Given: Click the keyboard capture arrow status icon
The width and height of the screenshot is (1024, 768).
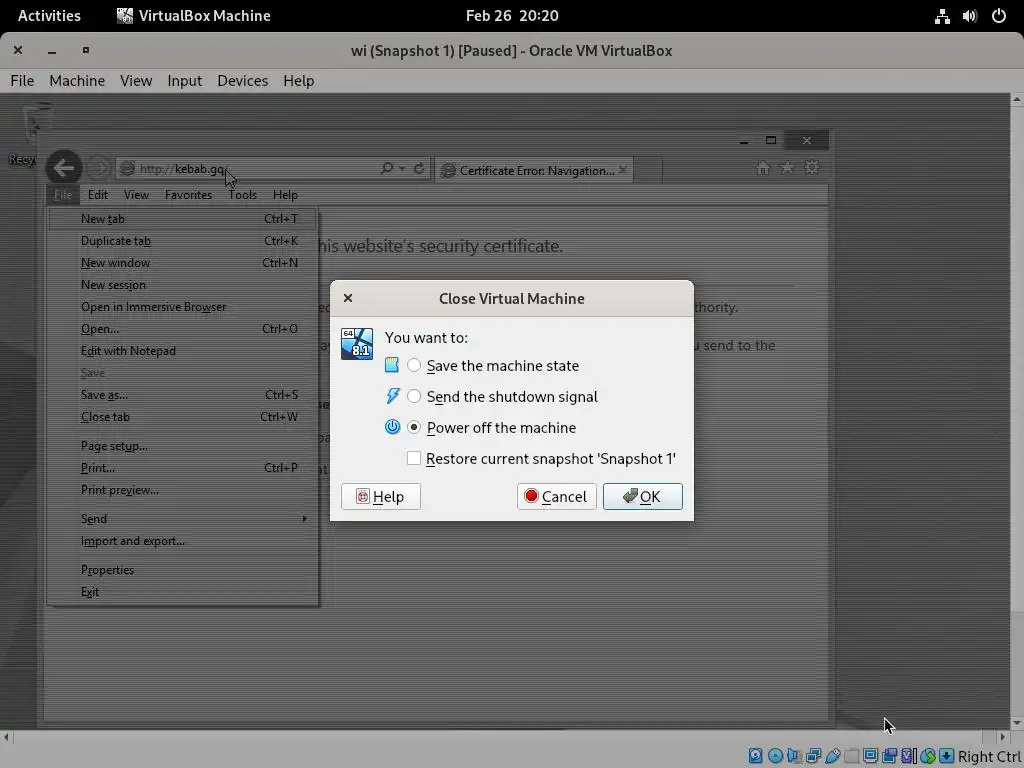Looking at the screenshot, I should [946, 756].
